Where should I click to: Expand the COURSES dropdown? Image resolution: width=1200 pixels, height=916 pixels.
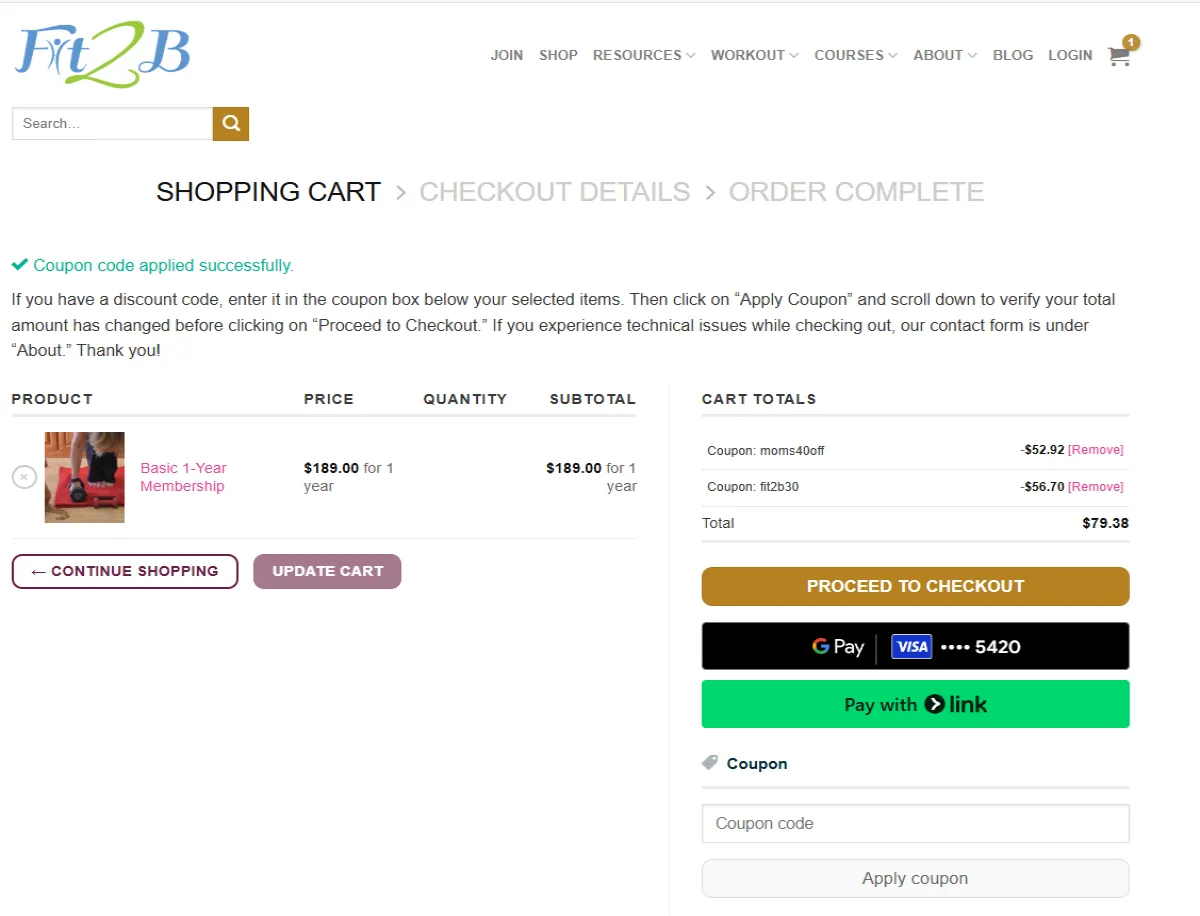(x=849, y=55)
